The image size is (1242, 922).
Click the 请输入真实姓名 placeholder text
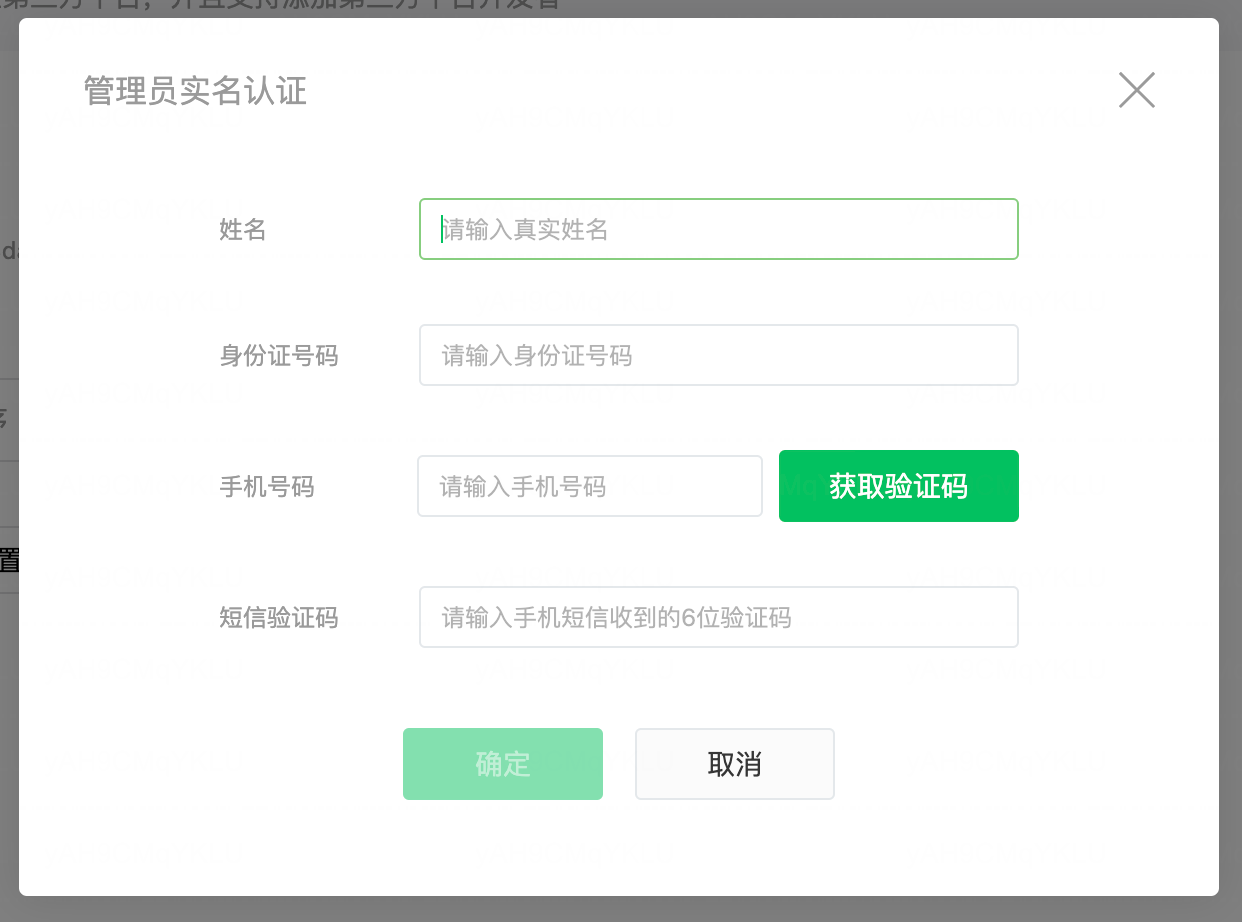pyautogui.click(x=526, y=230)
